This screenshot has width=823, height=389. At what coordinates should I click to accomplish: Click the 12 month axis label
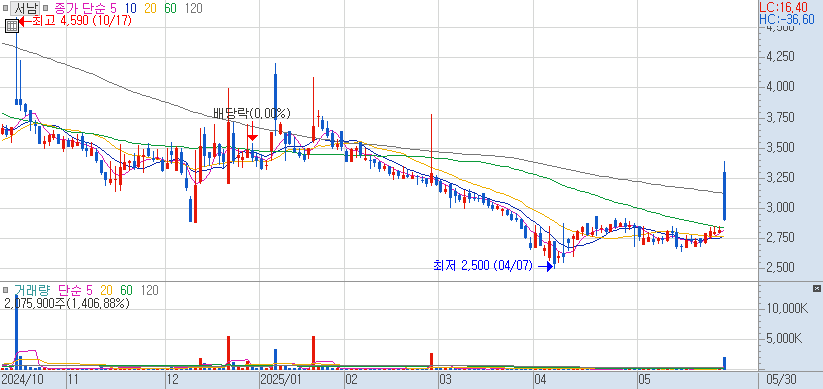coord(172,380)
